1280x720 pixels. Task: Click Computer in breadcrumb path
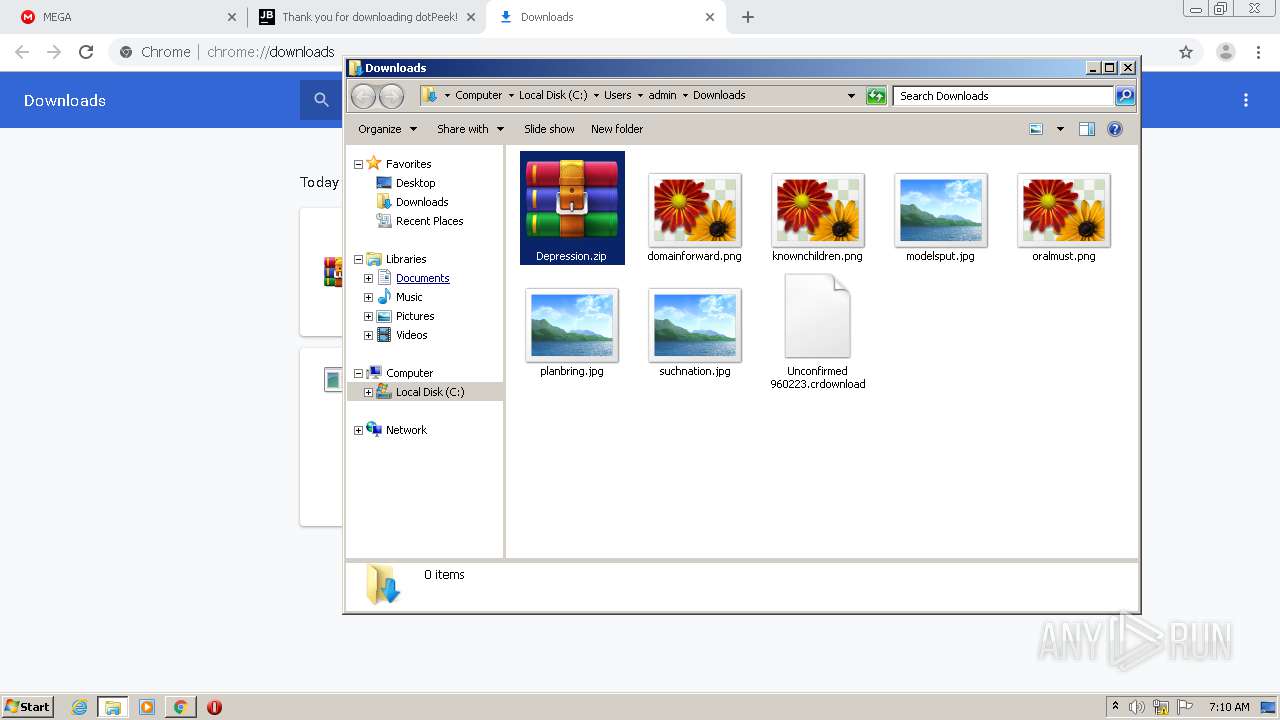point(478,95)
